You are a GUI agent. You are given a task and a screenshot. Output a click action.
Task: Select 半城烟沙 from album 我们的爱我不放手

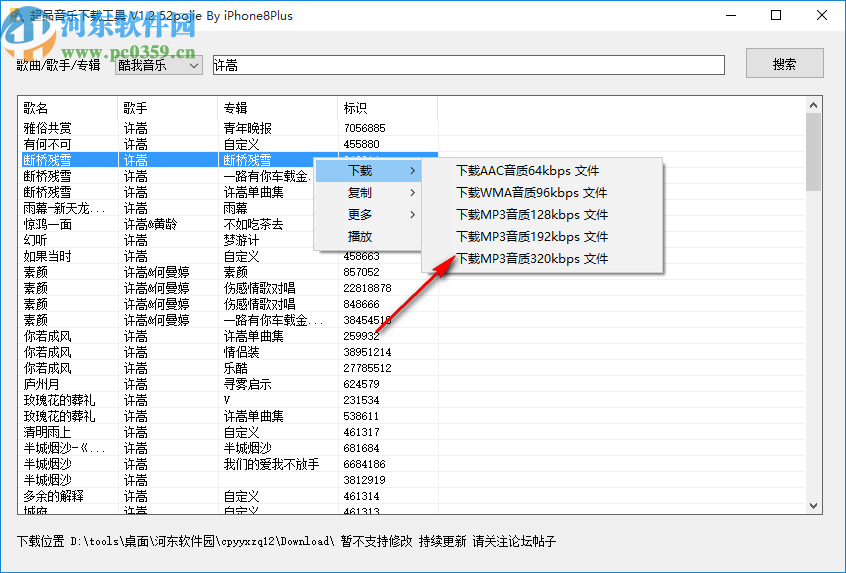click(x=228, y=465)
